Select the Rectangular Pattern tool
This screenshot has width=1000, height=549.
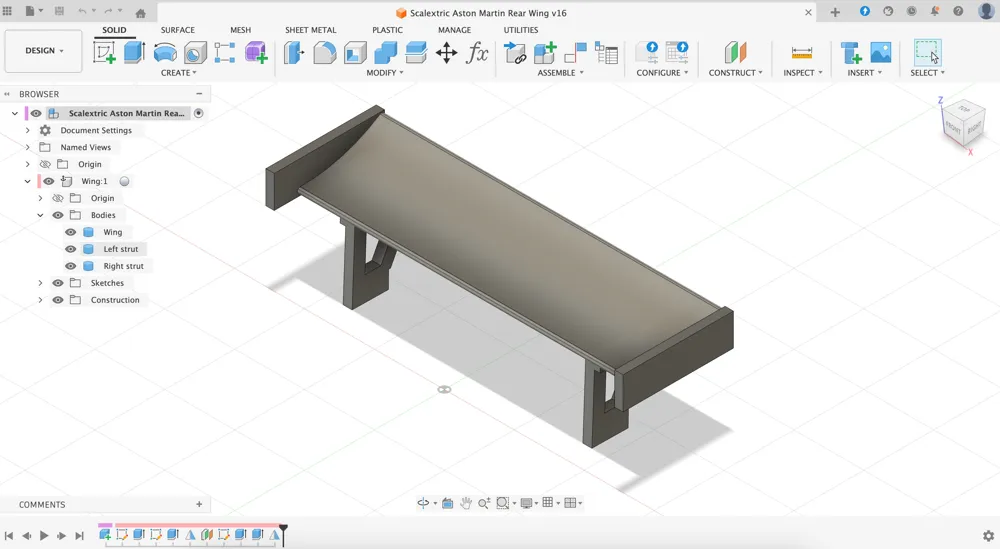[x=224, y=53]
